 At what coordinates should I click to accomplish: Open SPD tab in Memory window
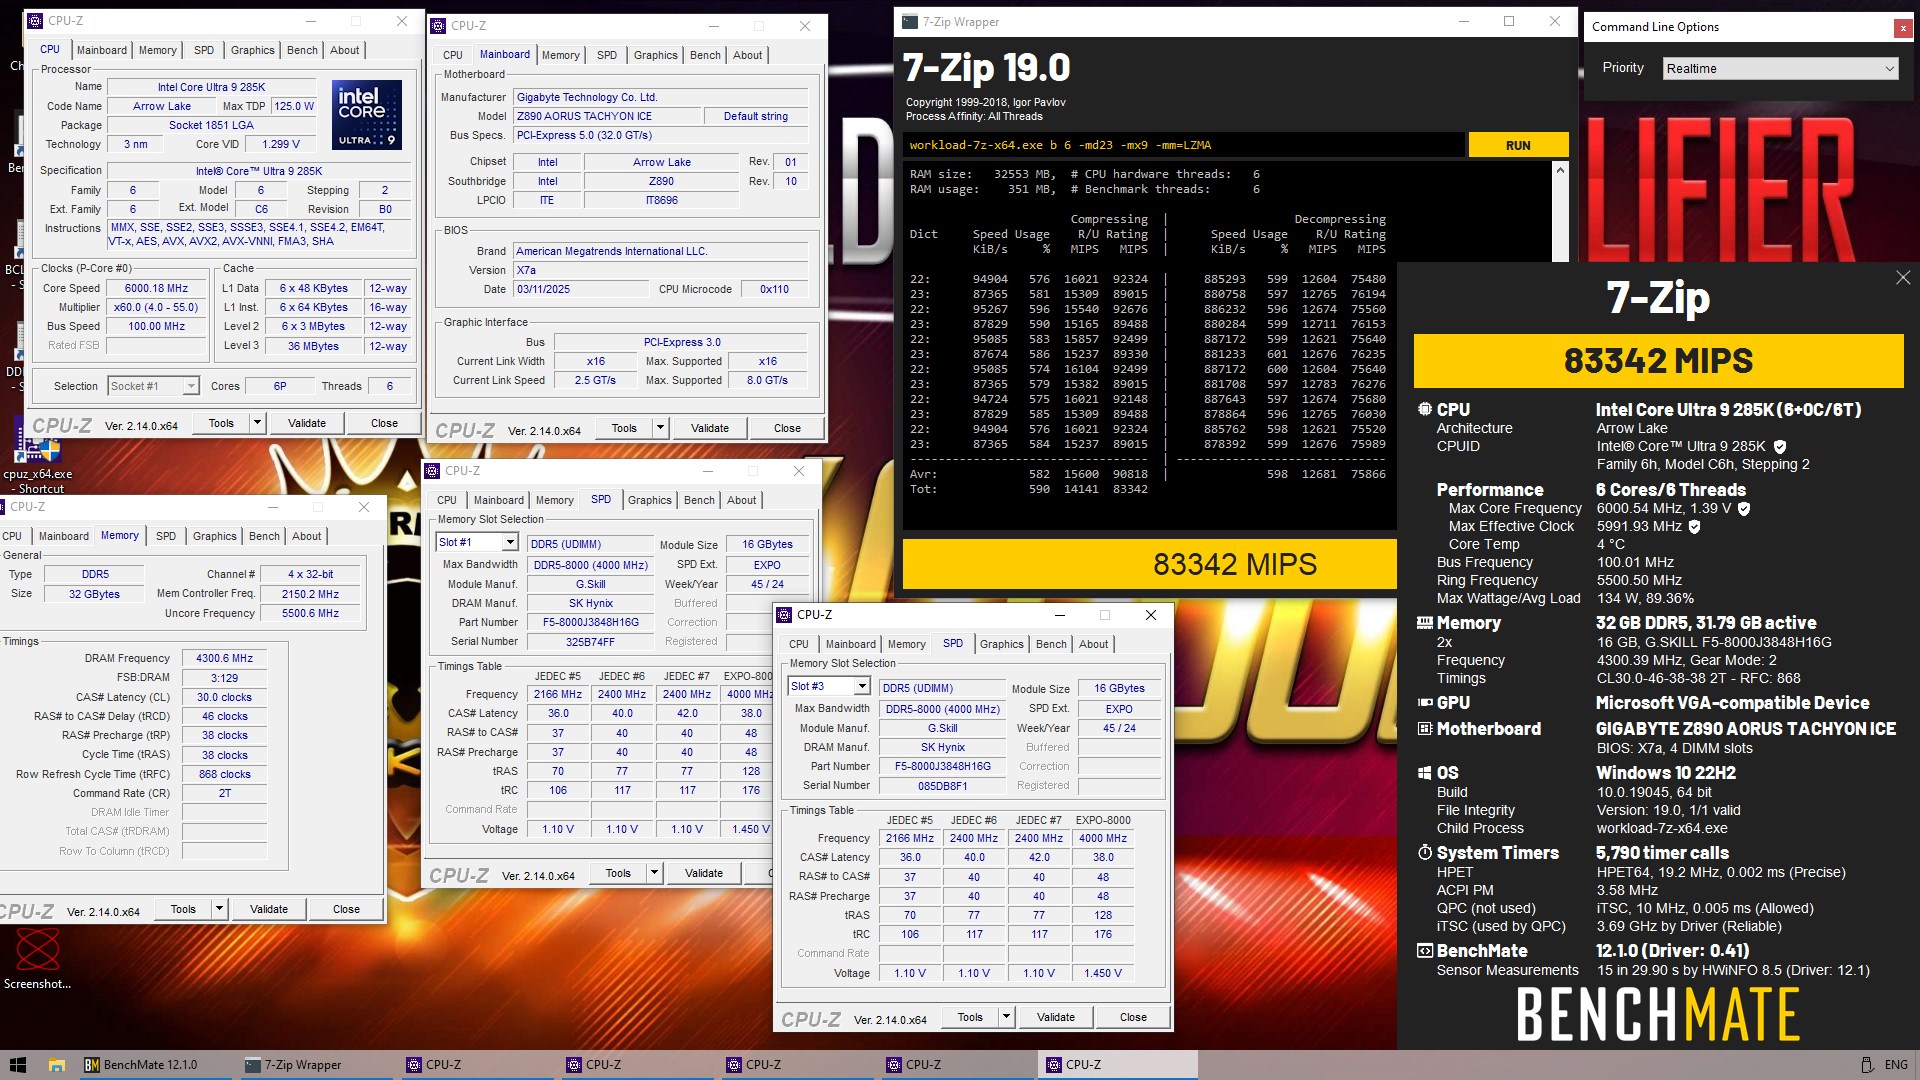point(166,536)
